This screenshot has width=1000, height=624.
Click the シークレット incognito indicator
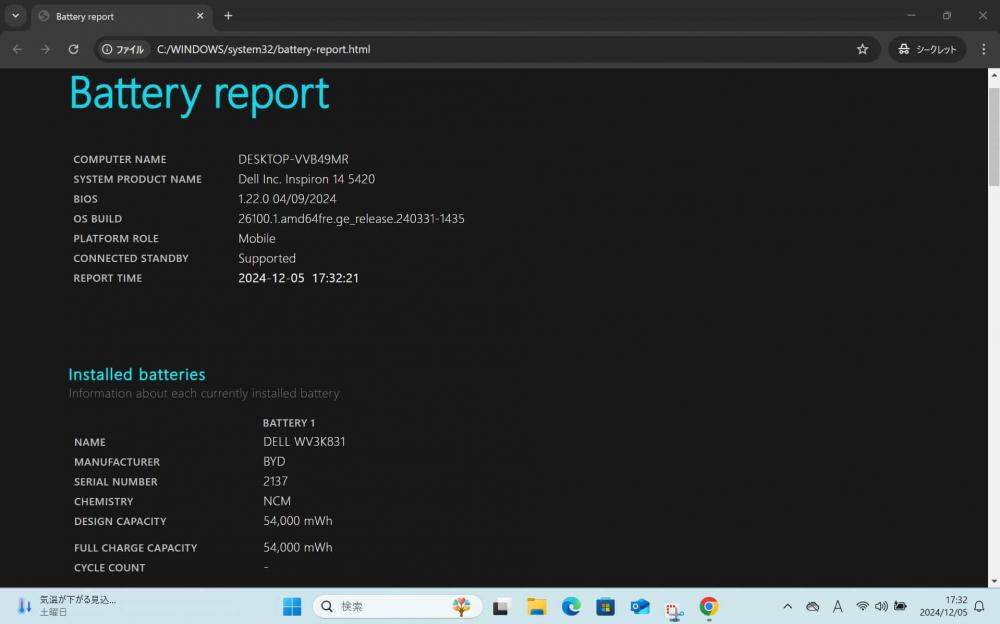click(x=927, y=49)
